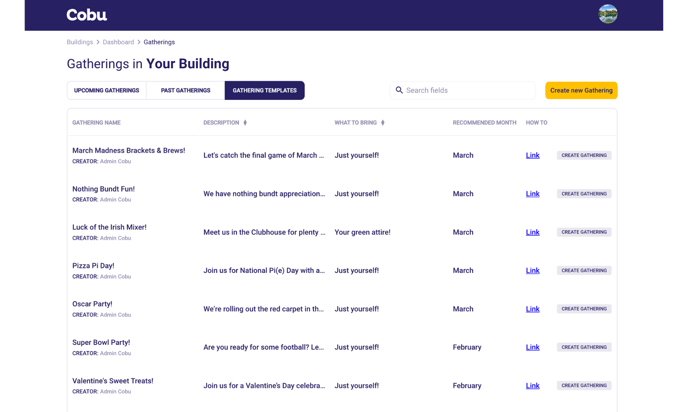
Task: Create gathering from Oscar Party template
Action: click(x=584, y=309)
